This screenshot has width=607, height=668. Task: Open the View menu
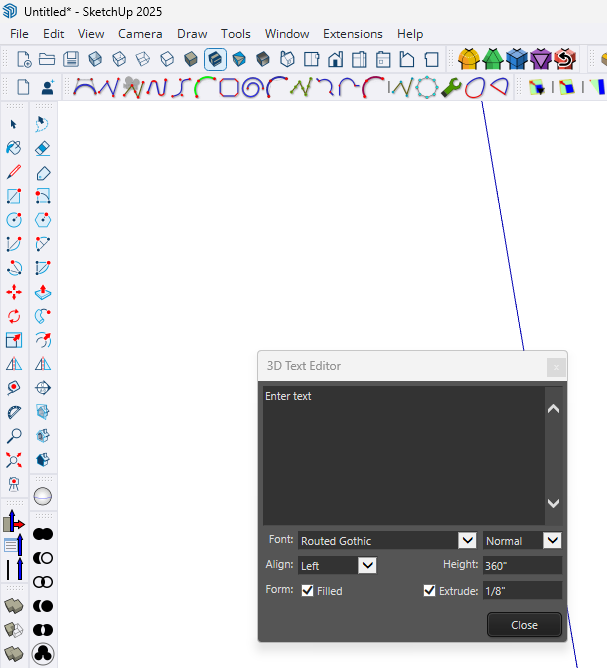[x=91, y=34]
